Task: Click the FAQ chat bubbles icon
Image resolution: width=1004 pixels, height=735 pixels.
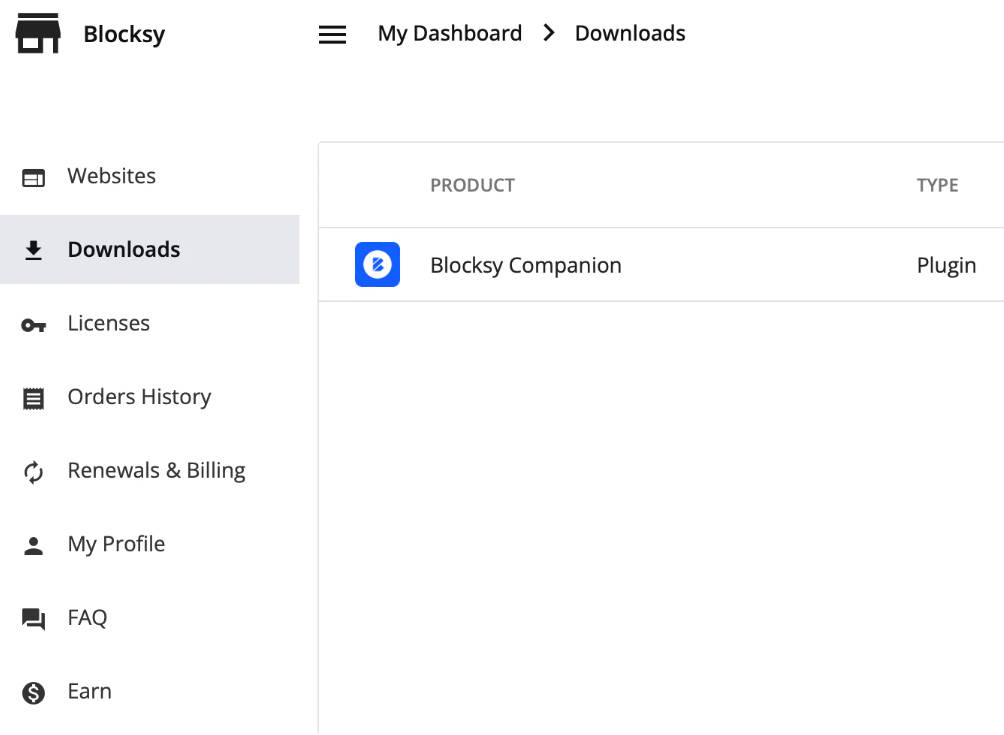Action: (33, 619)
